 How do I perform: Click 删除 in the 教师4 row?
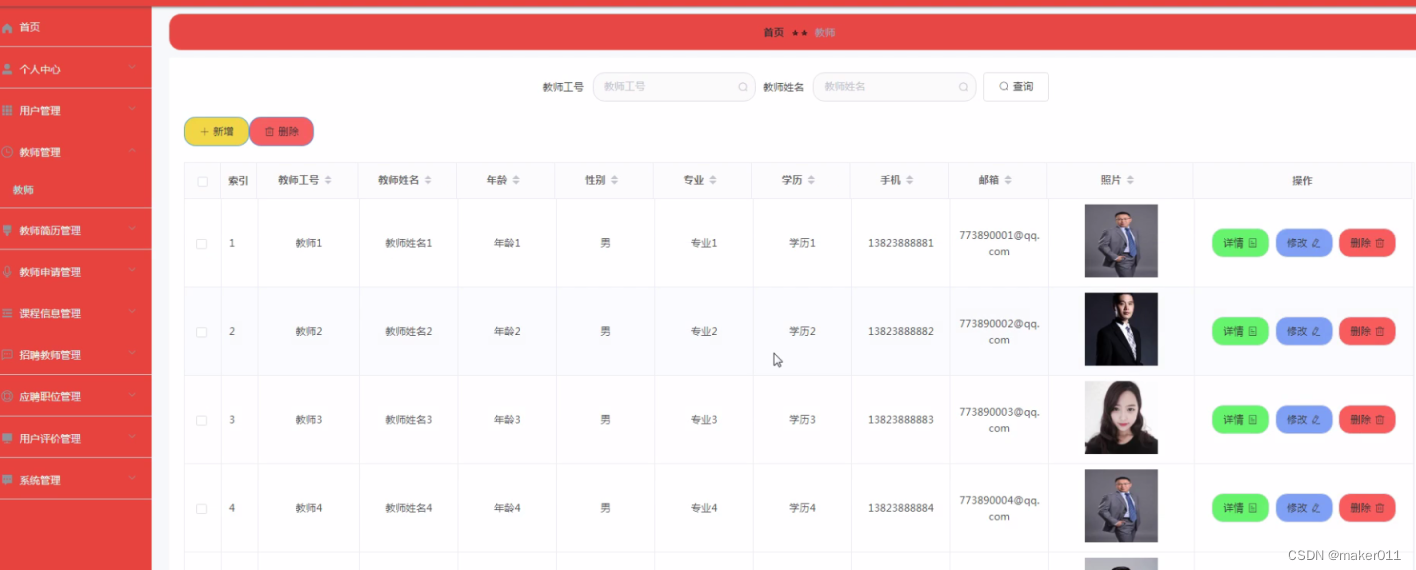click(1367, 508)
